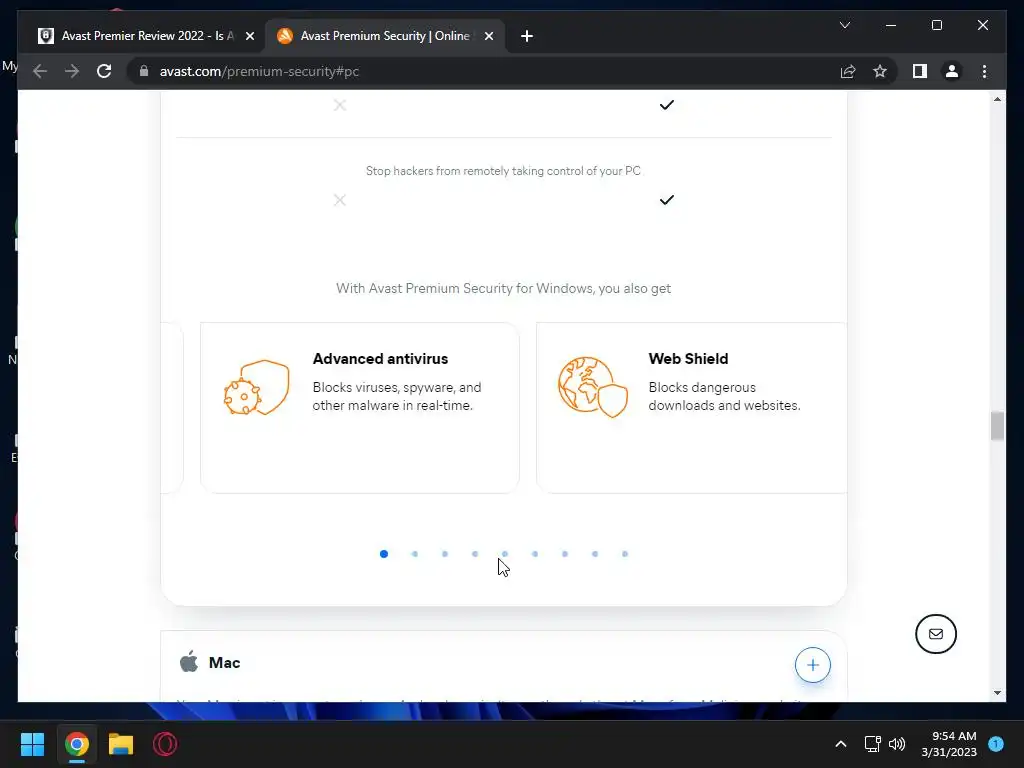The height and width of the screenshot is (768, 1024).
Task: Click the volume speaker tray icon
Action: coord(897,744)
